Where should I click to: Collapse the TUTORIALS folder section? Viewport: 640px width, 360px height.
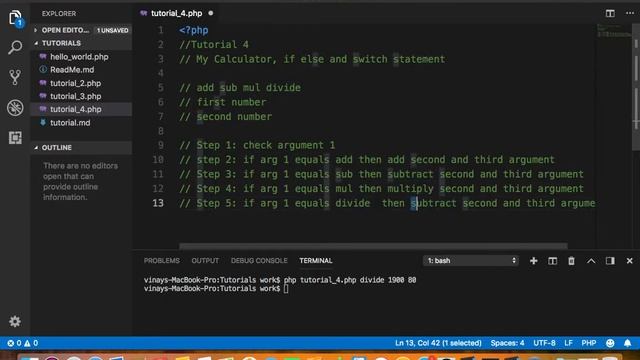[61, 43]
